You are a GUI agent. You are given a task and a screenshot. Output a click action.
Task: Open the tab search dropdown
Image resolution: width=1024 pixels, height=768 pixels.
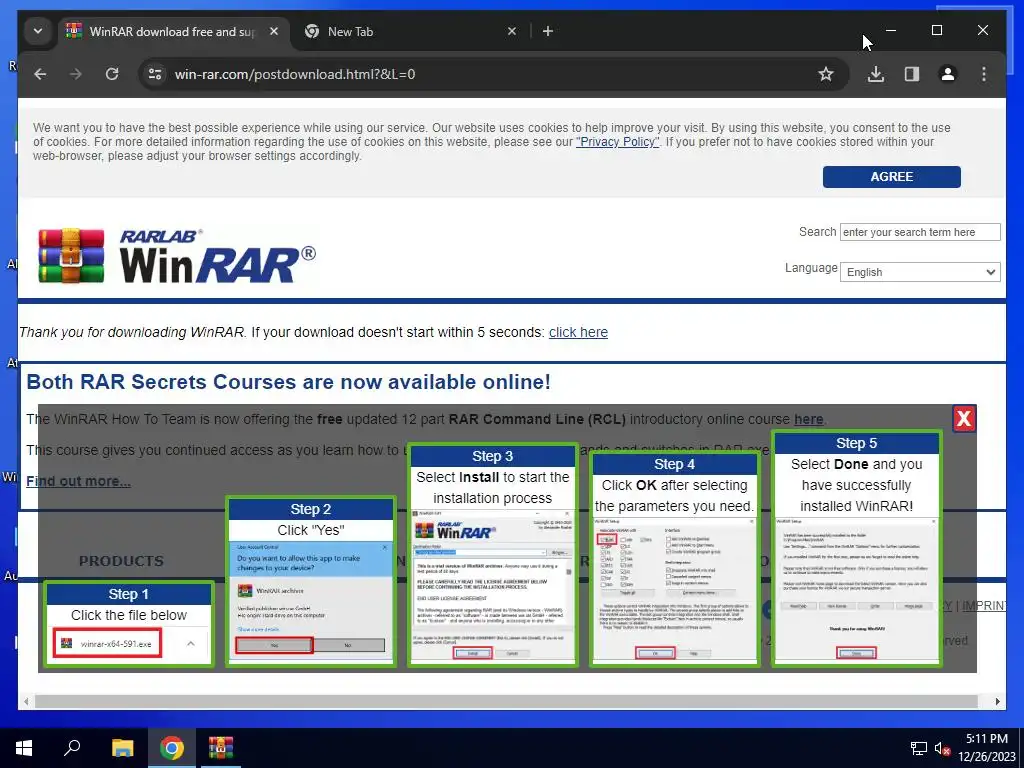click(38, 31)
